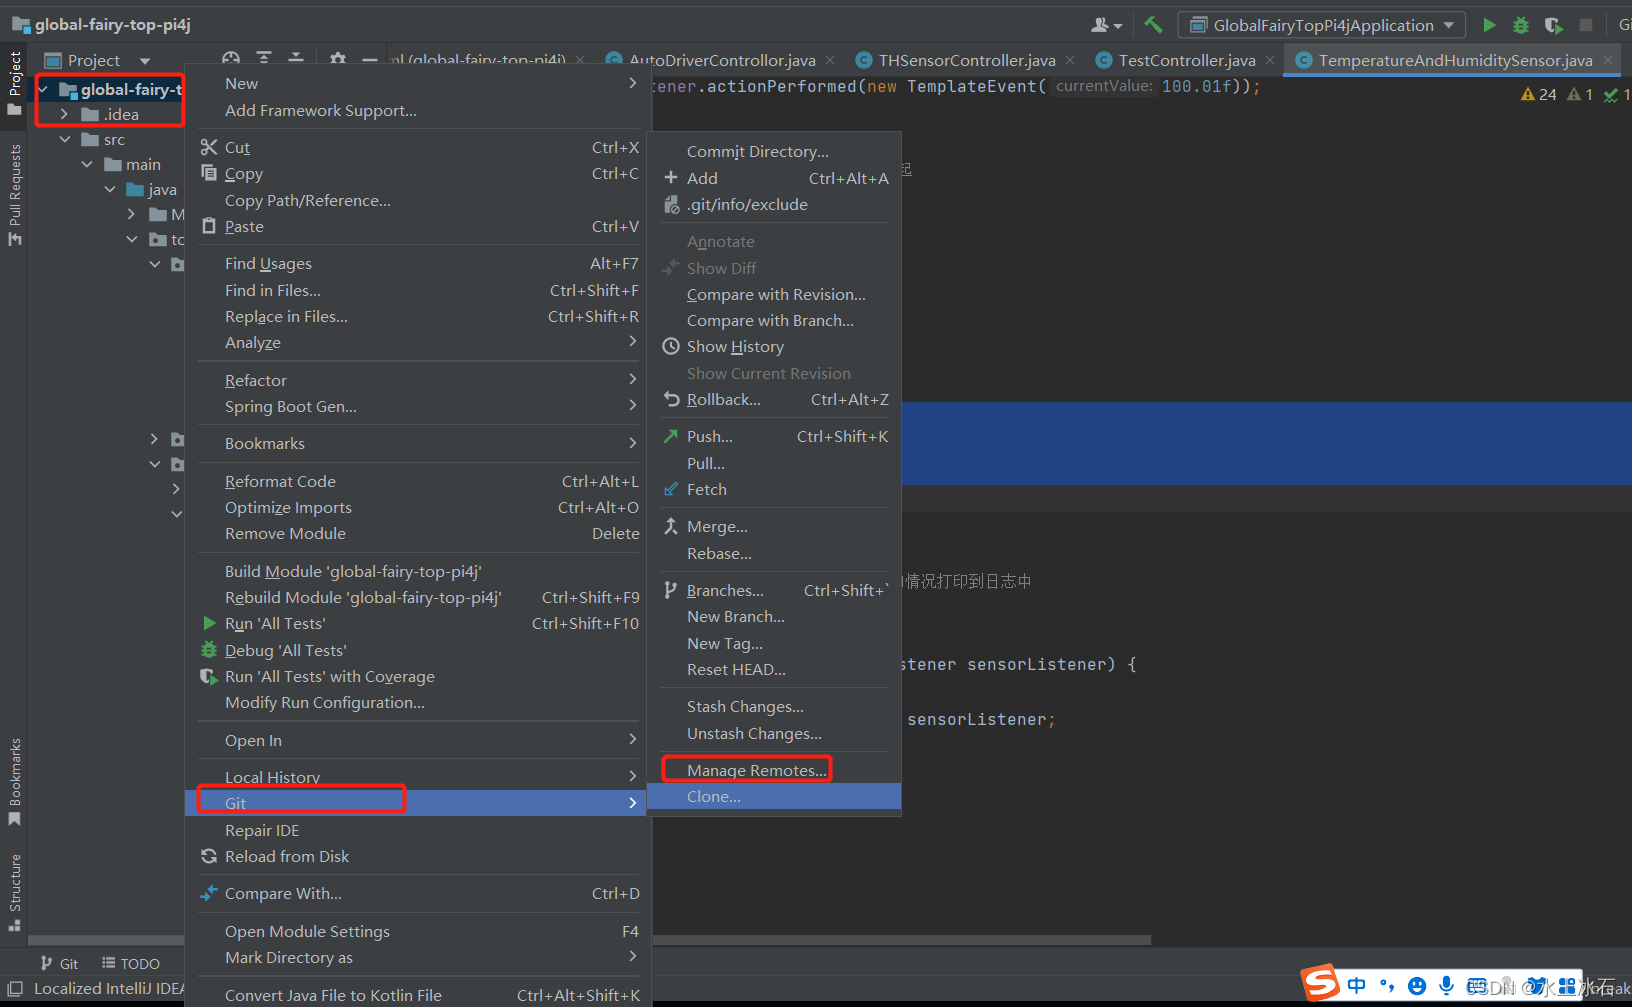This screenshot has height=1007, width=1632.
Task: Click the Push arrow icon in Git submenu
Action: tap(671, 436)
